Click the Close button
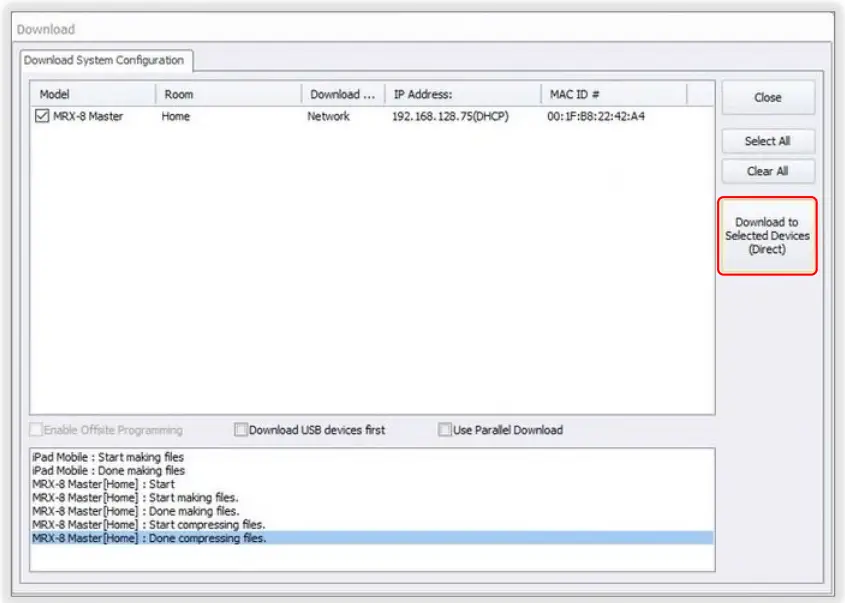The image size is (845, 603). [x=766, y=97]
